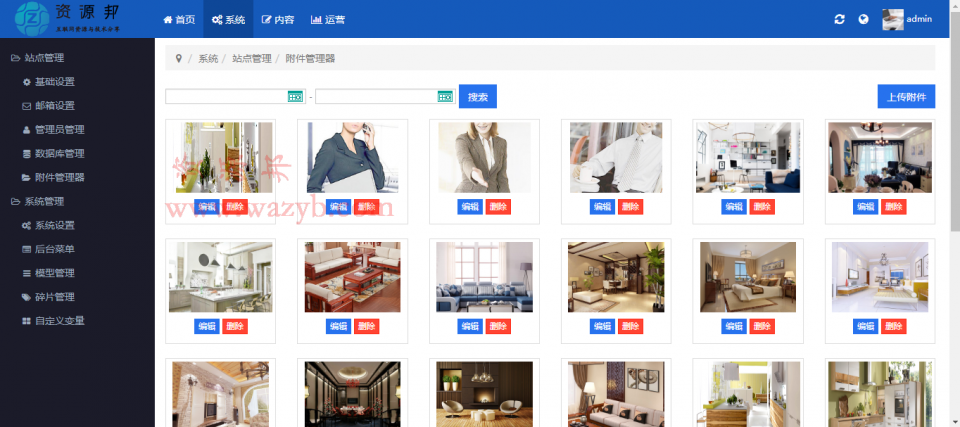
Task: Click 删除 under woman on phone image
Action: pos(367,207)
